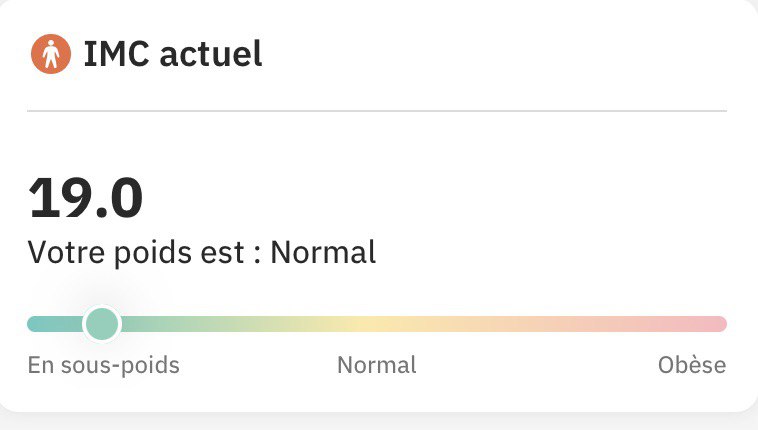Click the green slider thumb
The height and width of the screenshot is (430, 758).
click(x=102, y=324)
